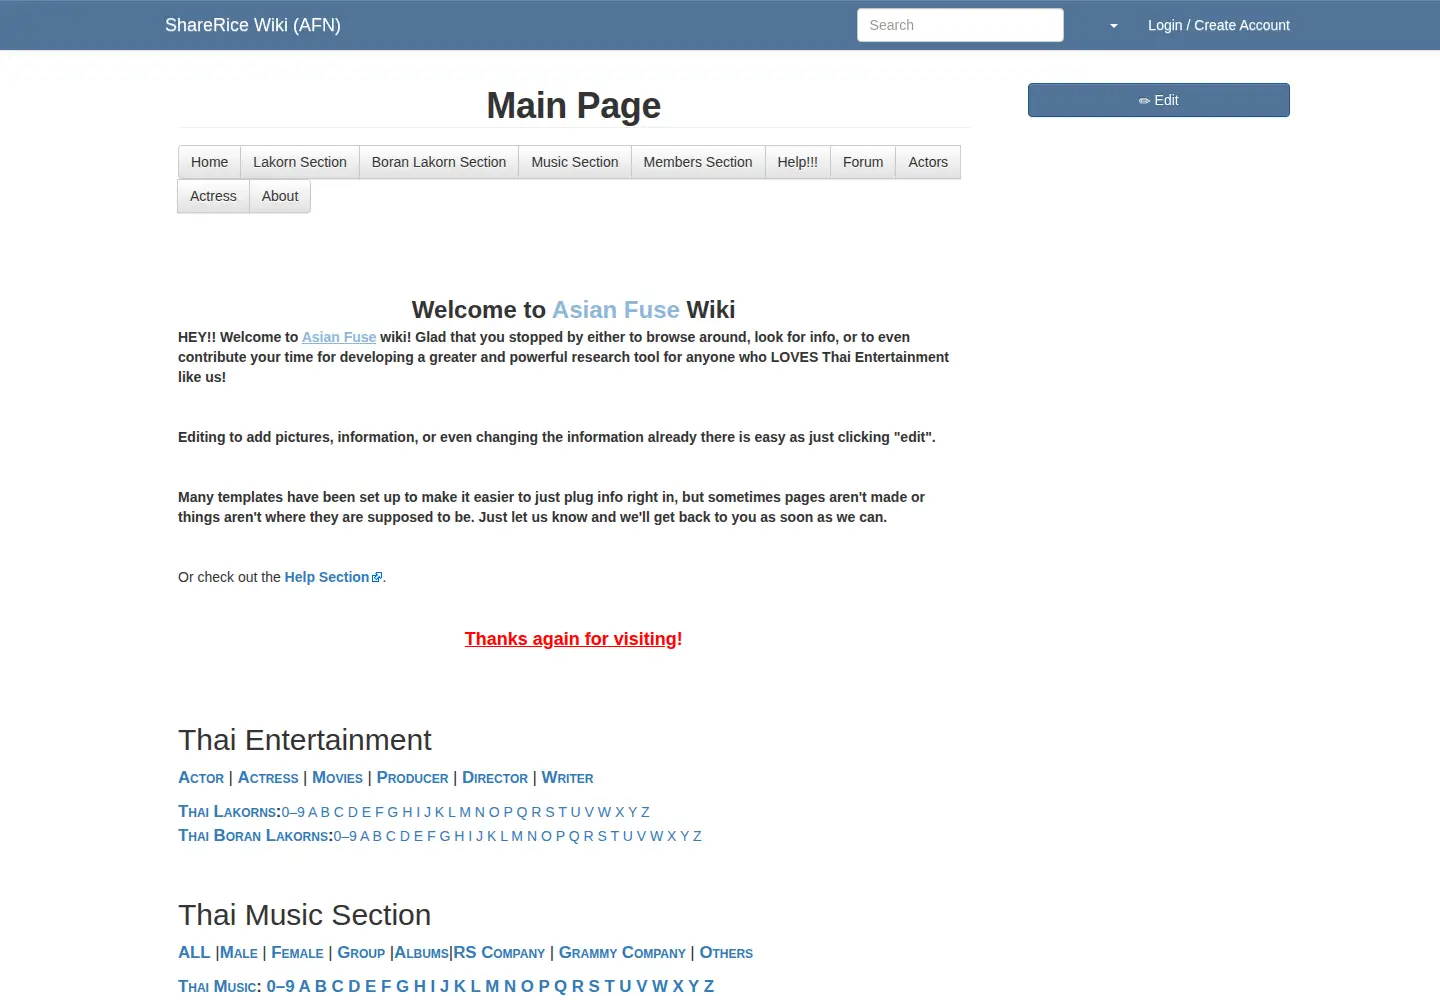
Task: Open the Members Section tab
Action: click(697, 162)
